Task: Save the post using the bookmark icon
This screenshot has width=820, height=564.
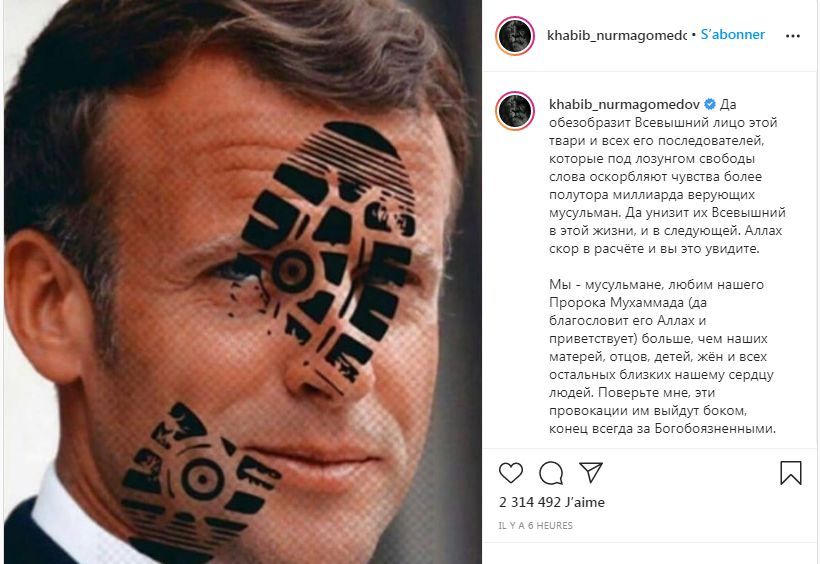Action: click(790, 472)
